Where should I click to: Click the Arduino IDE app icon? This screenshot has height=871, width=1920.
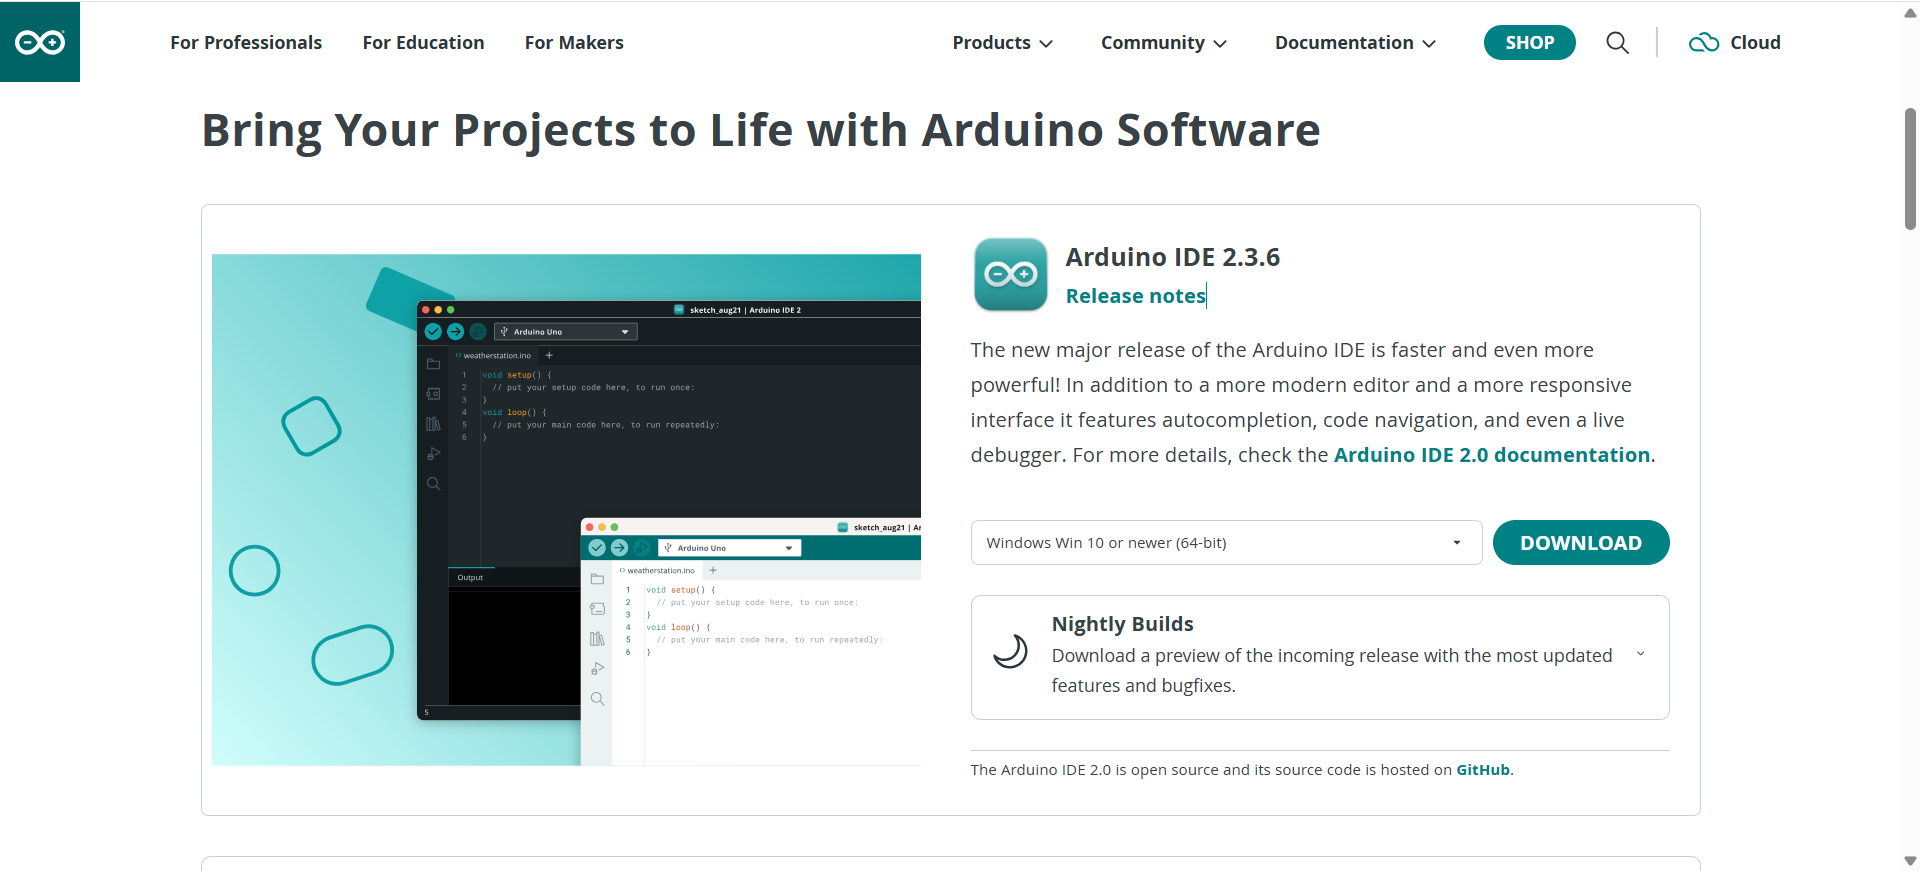pos(1011,274)
